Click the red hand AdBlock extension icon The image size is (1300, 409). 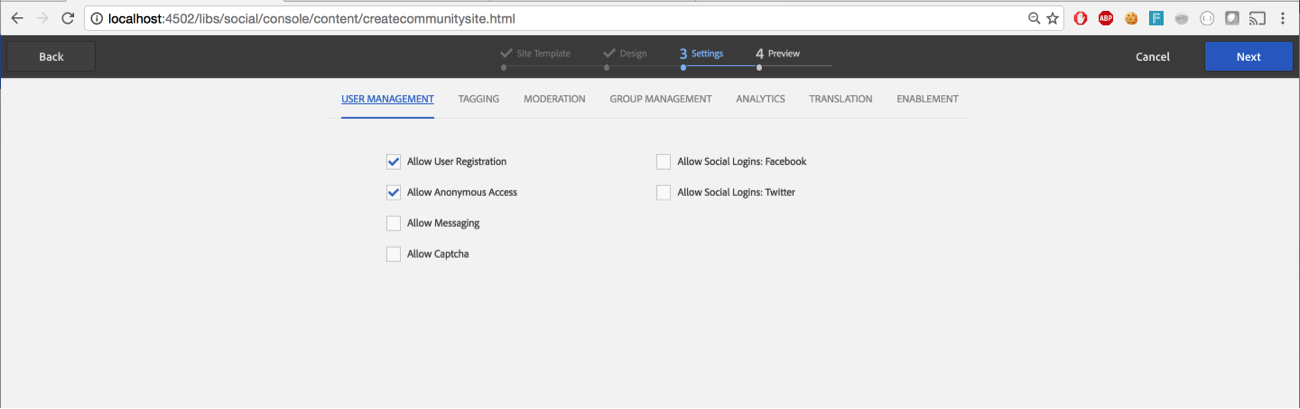point(1081,18)
